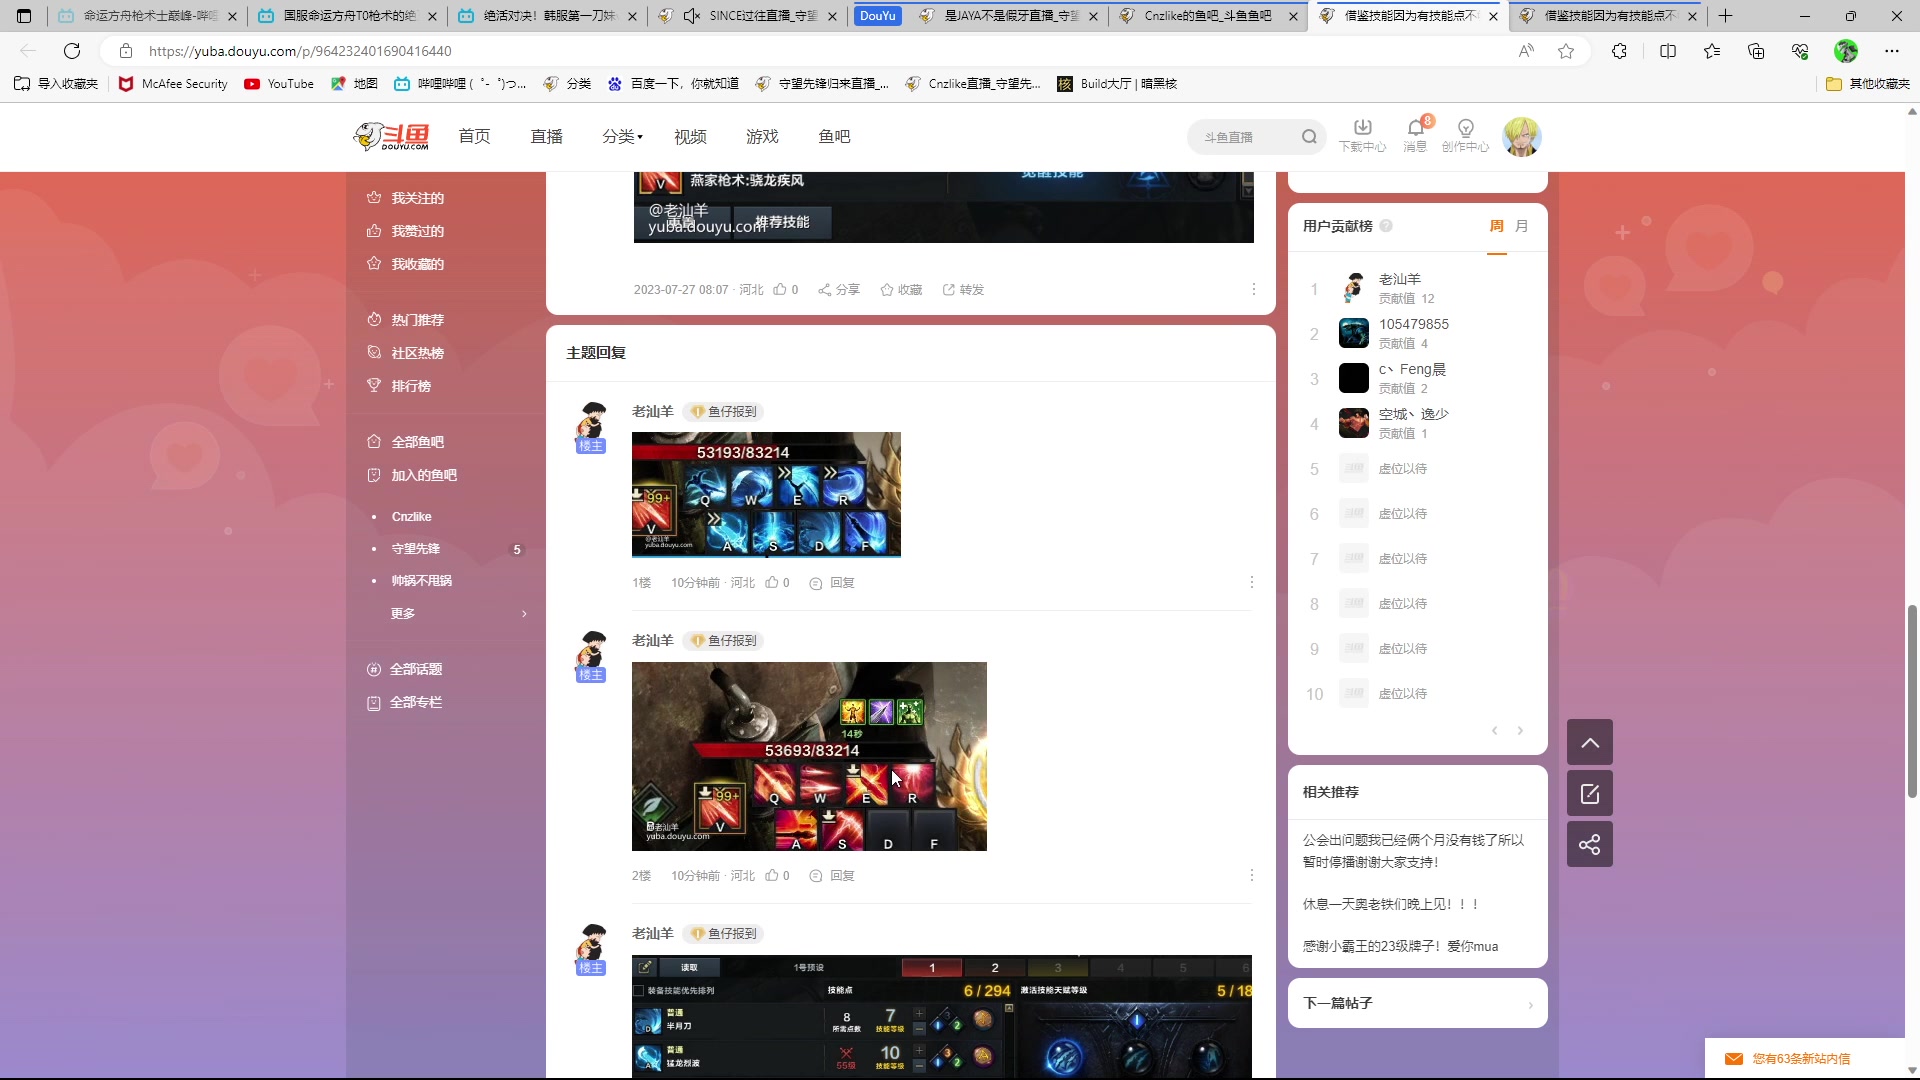
Task: Click the back-to-top arrow button
Action: [1589, 743]
